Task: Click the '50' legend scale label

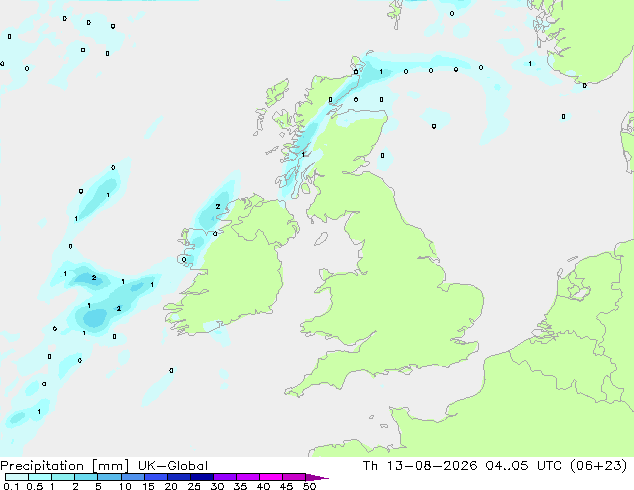Action: click(x=309, y=486)
